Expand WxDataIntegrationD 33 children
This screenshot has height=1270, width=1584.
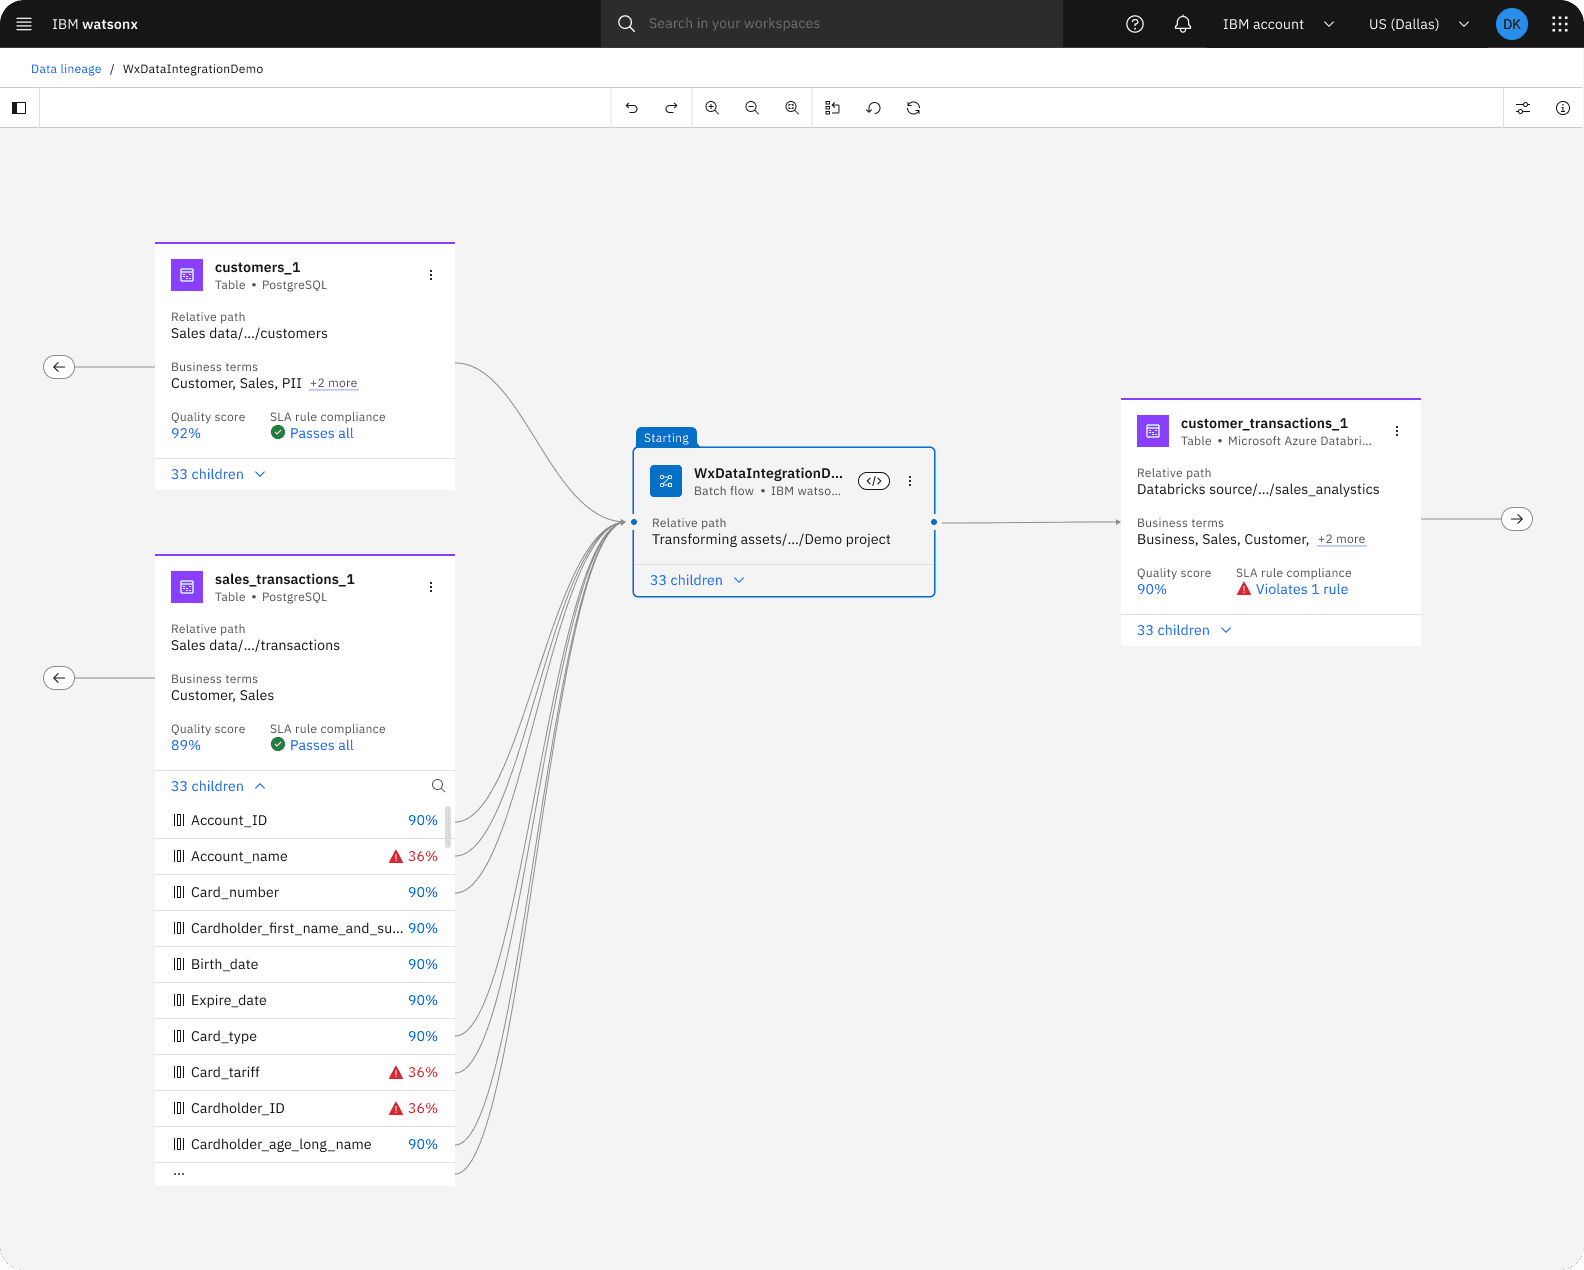point(697,580)
